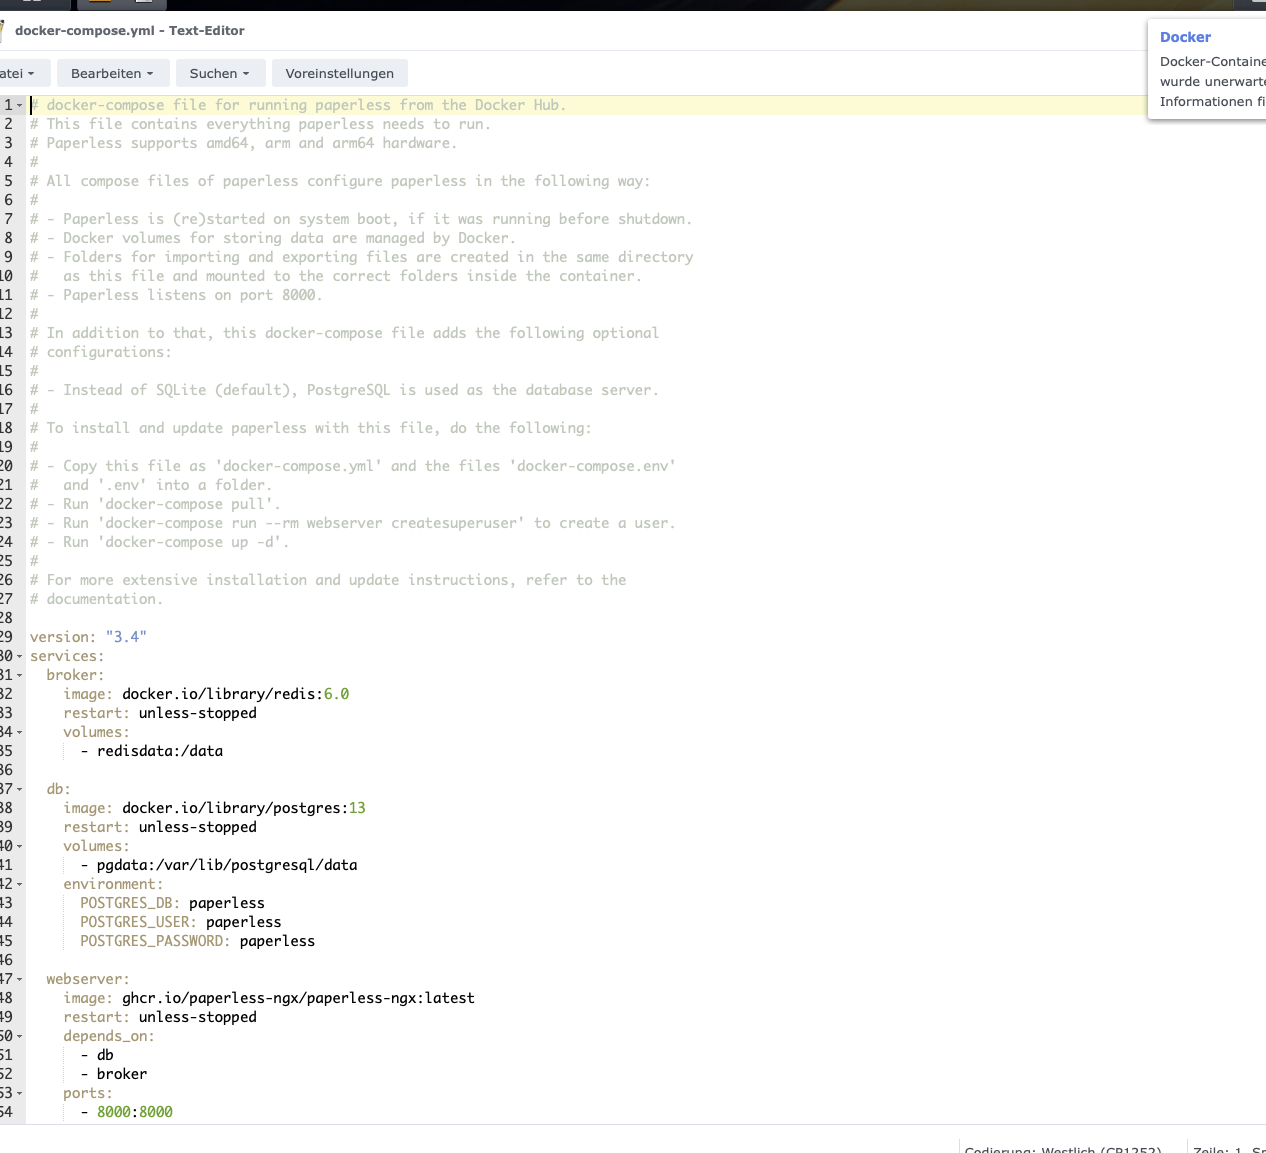Screen dimensions: 1266x1153
Task: Open the Bearbeiten dropdown menu
Action: point(112,73)
